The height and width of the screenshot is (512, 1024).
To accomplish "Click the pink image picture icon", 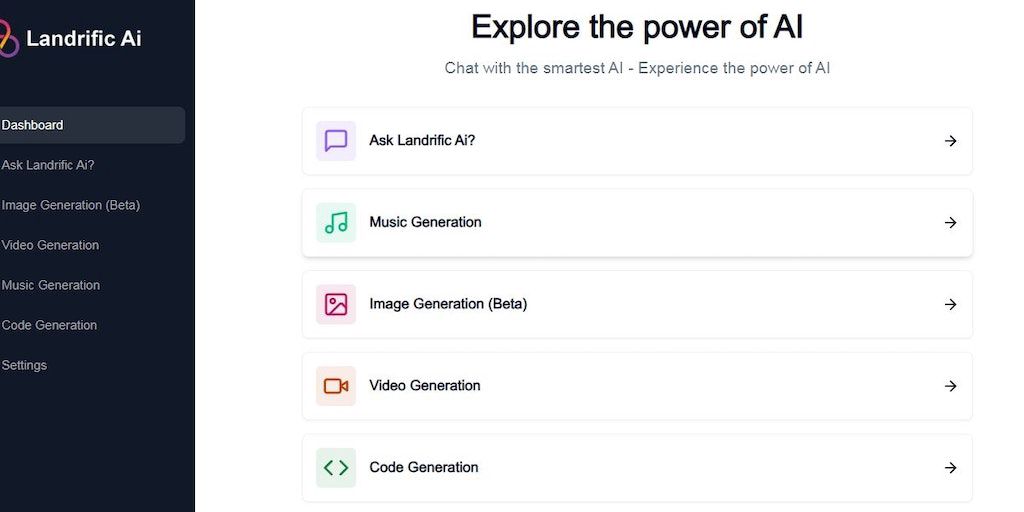I will (x=336, y=304).
